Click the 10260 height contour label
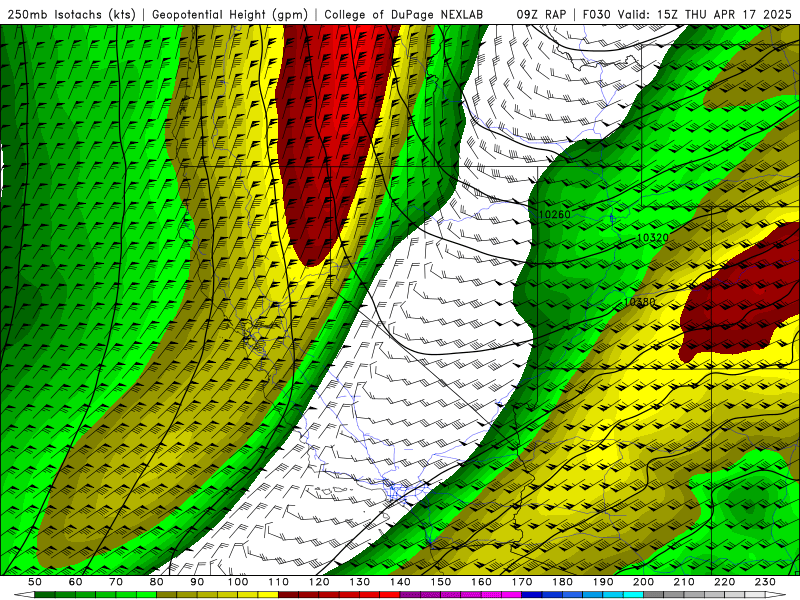 click(x=555, y=214)
